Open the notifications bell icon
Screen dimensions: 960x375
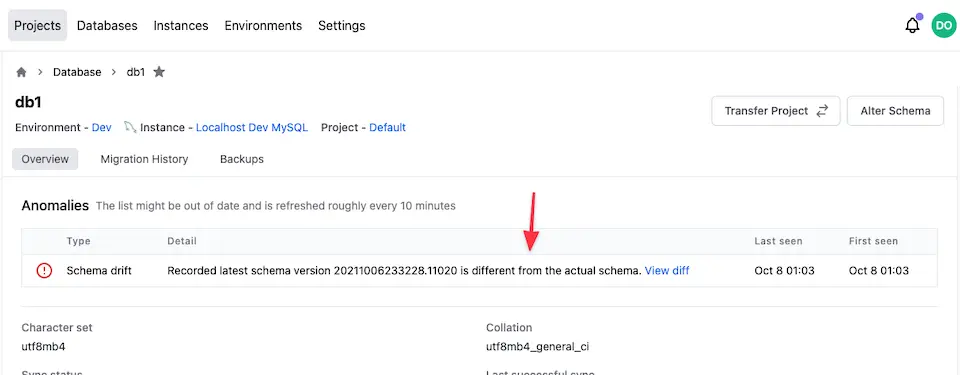click(x=912, y=26)
